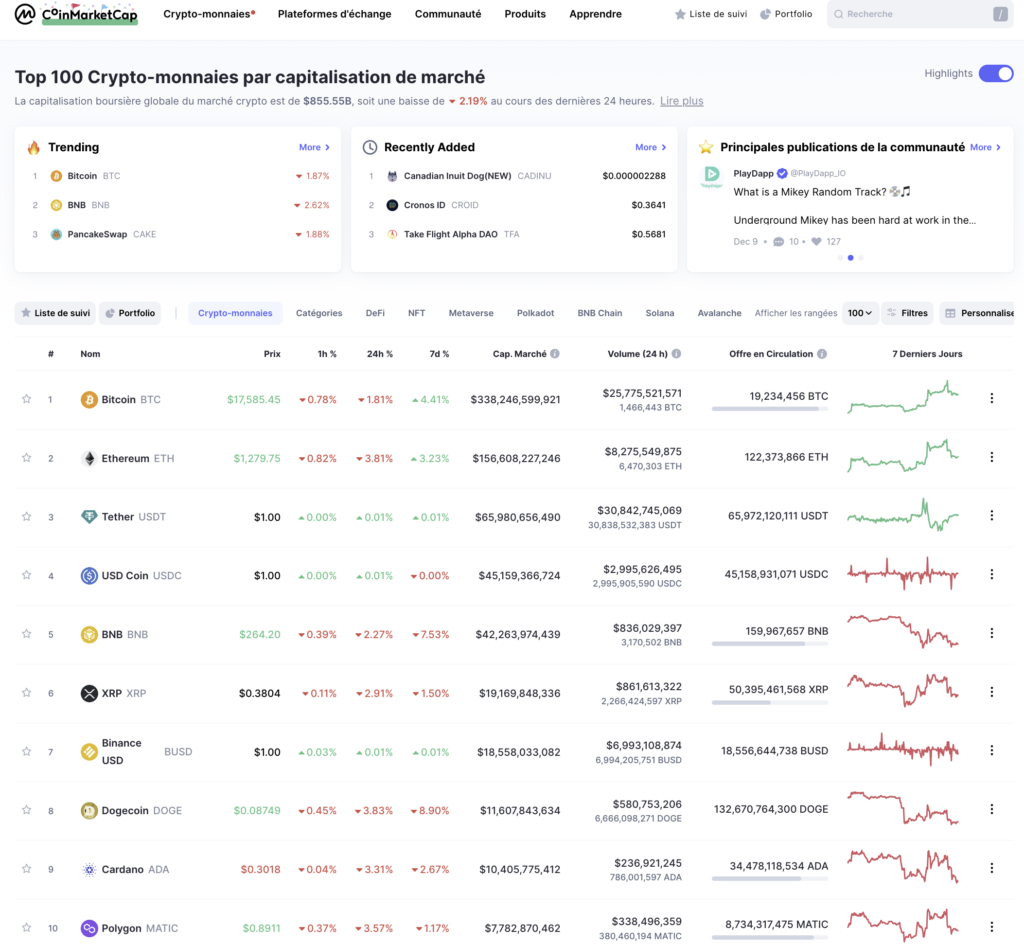Viewport: 1024px width, 946px height.
Task: Click the BNB logo icon in the table row
Action: click(89, 635)
